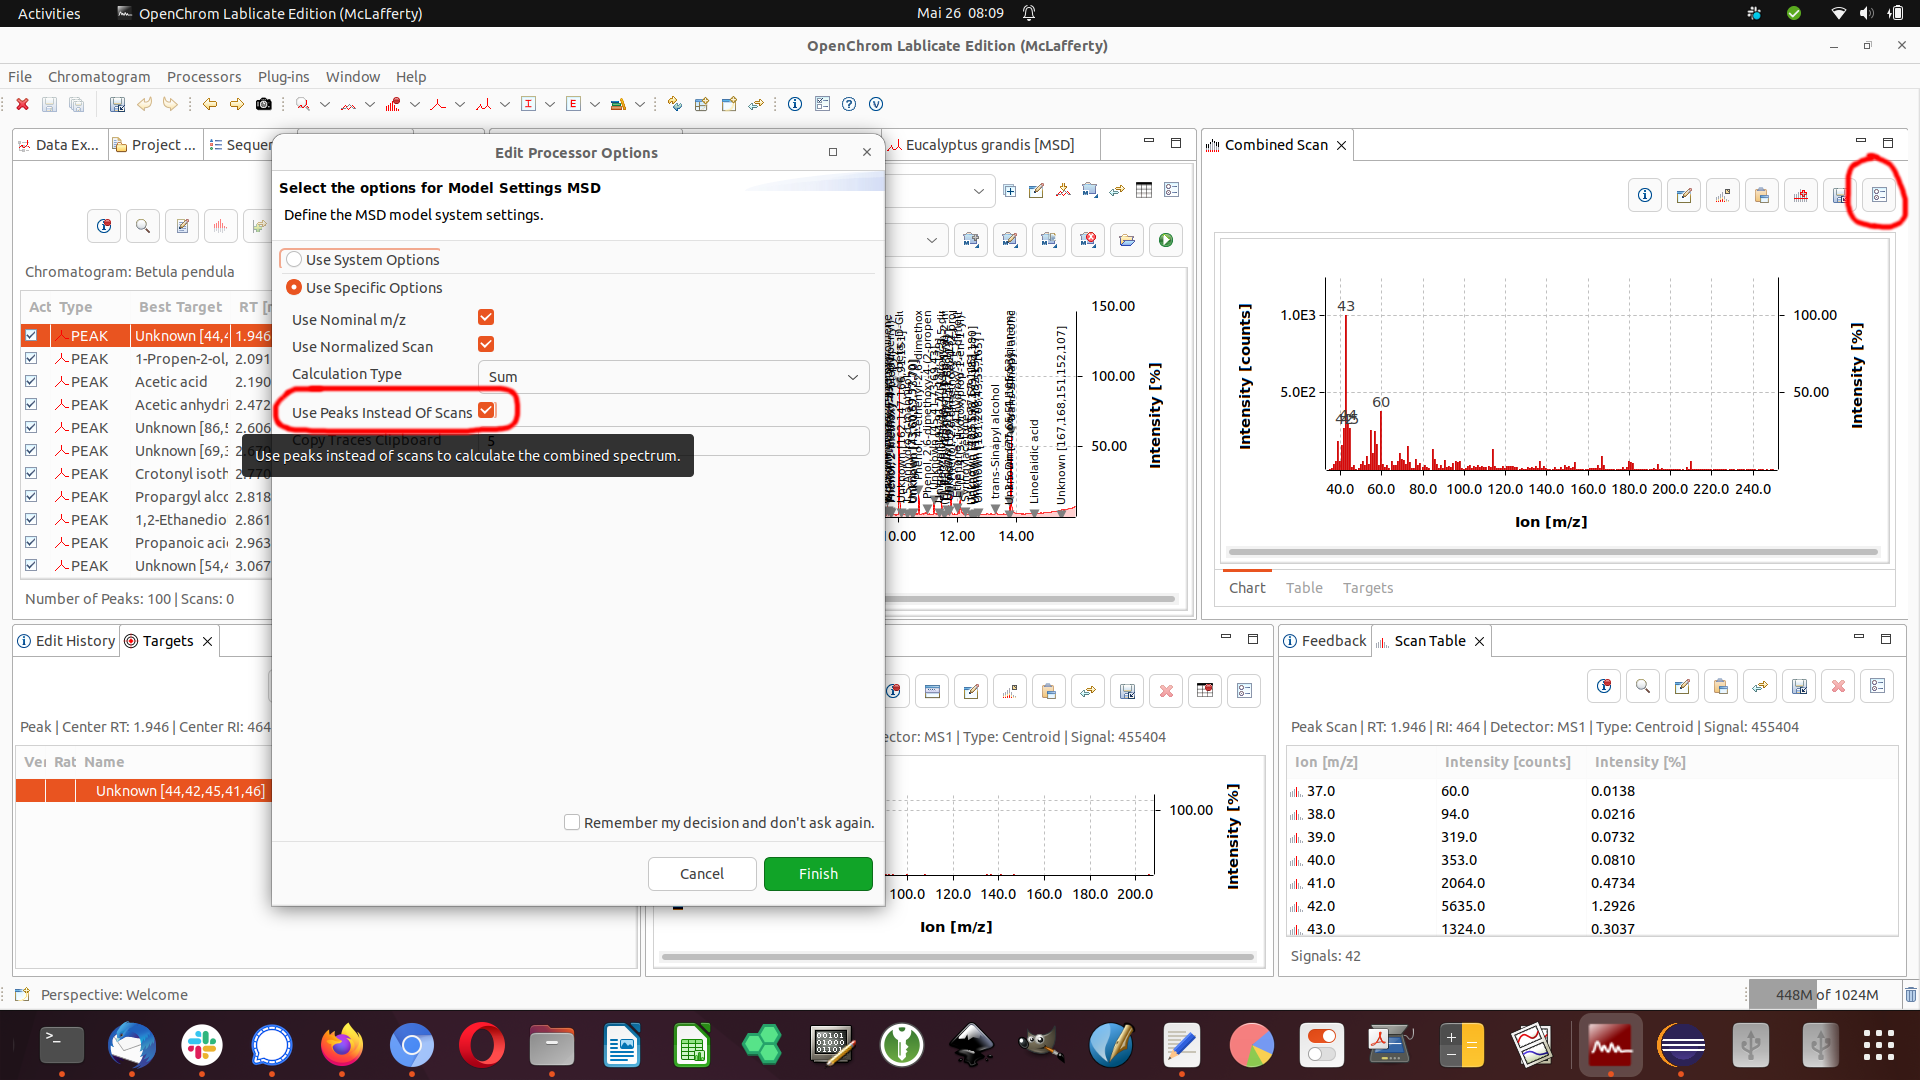This screenshot has height=1080, width=1920.
Task: Delete entries using the red X in Scan Table
Action: [x=1839, y=686]
